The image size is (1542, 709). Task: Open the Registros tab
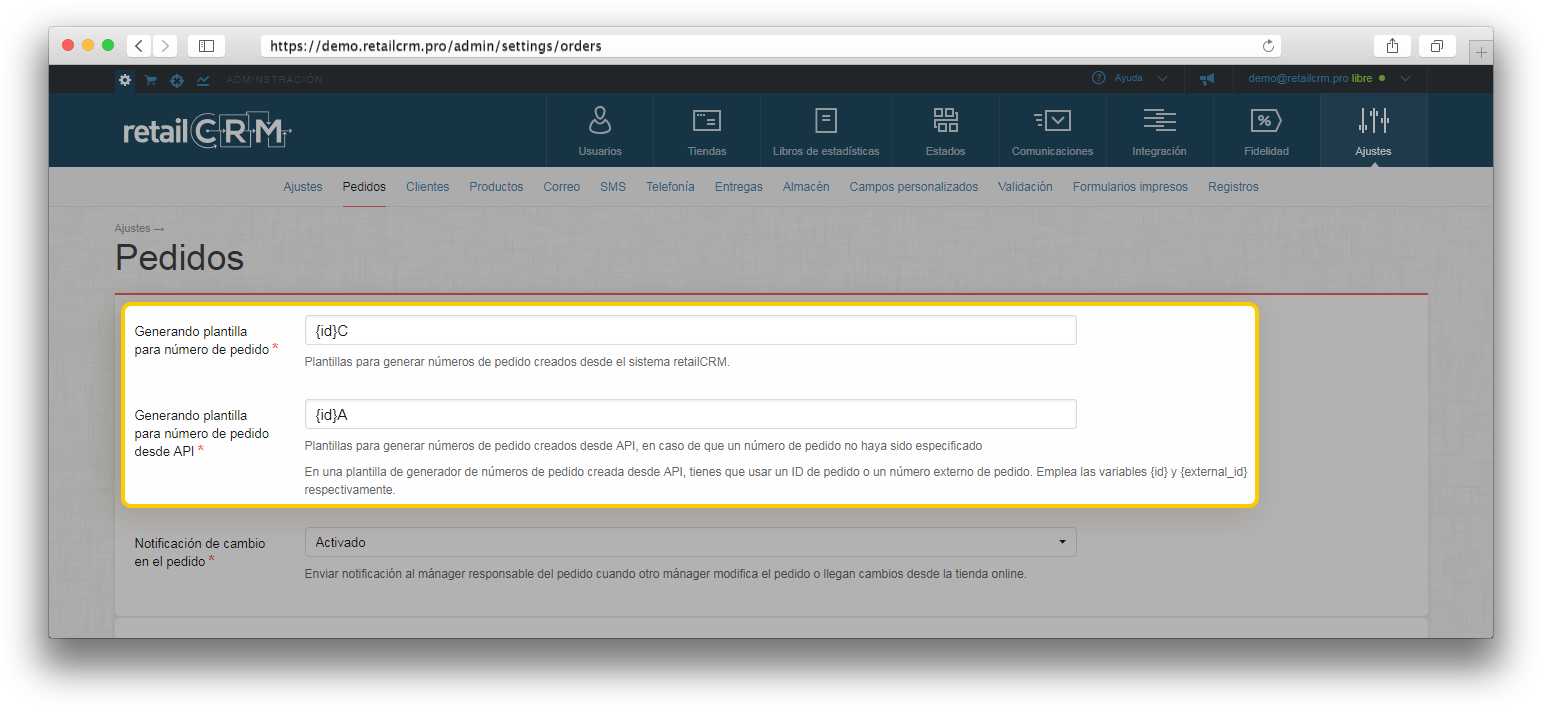click(x=1233, y=187)
